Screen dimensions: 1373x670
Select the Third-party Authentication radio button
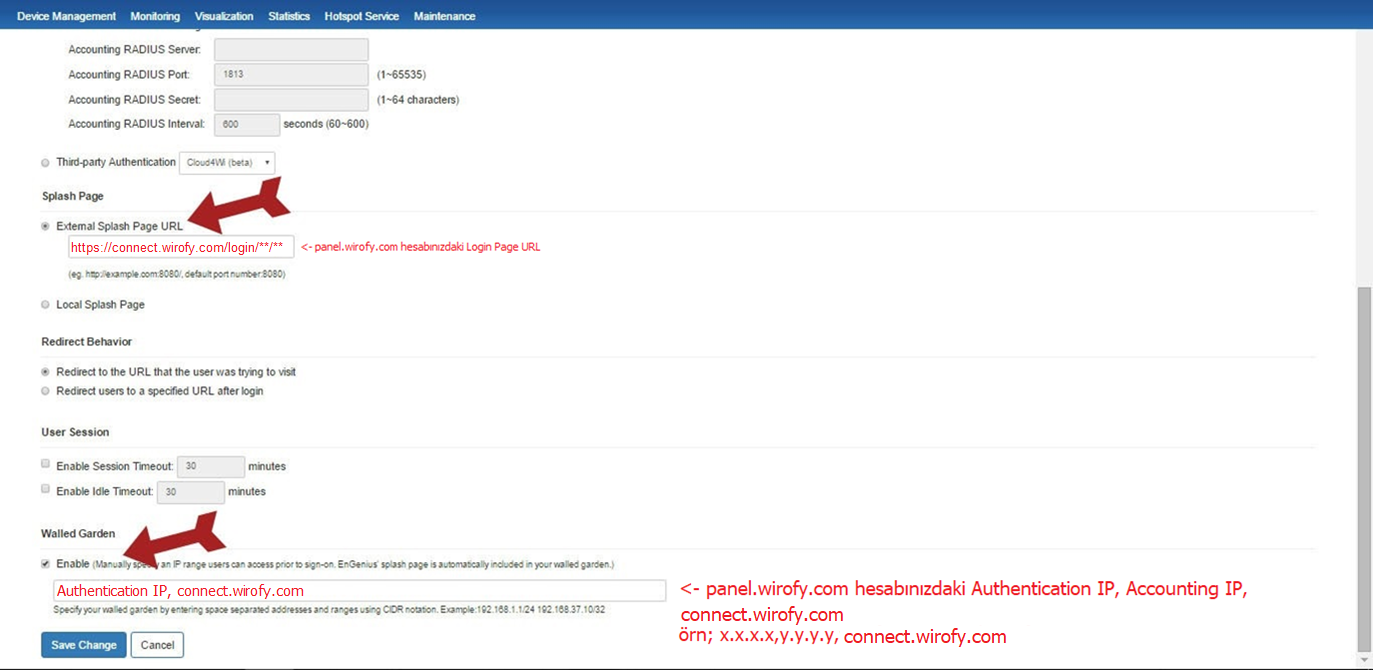click(45, 163)
